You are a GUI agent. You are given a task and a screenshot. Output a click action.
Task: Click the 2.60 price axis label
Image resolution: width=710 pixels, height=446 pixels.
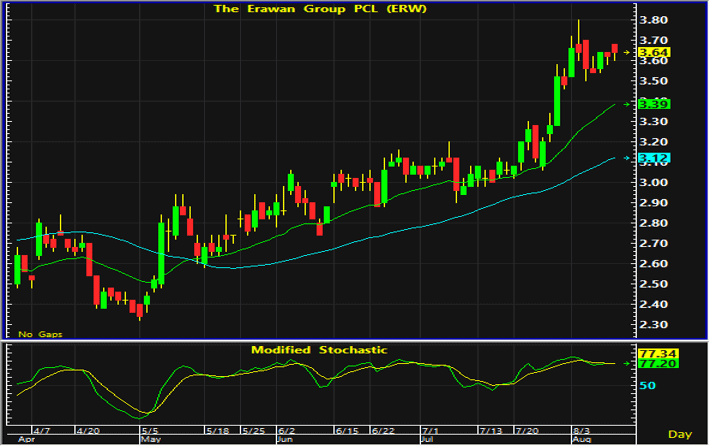pyautogui.click(x=653, y=264)
